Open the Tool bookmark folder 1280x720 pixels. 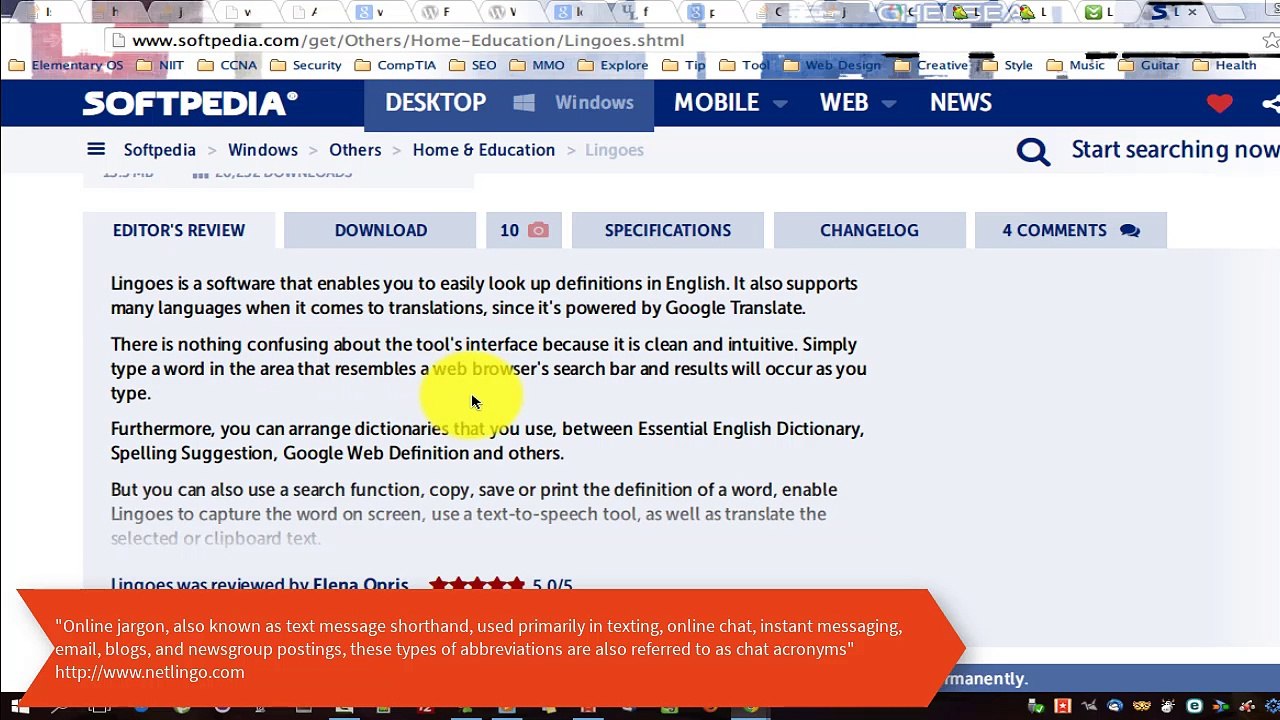(744, 65)
